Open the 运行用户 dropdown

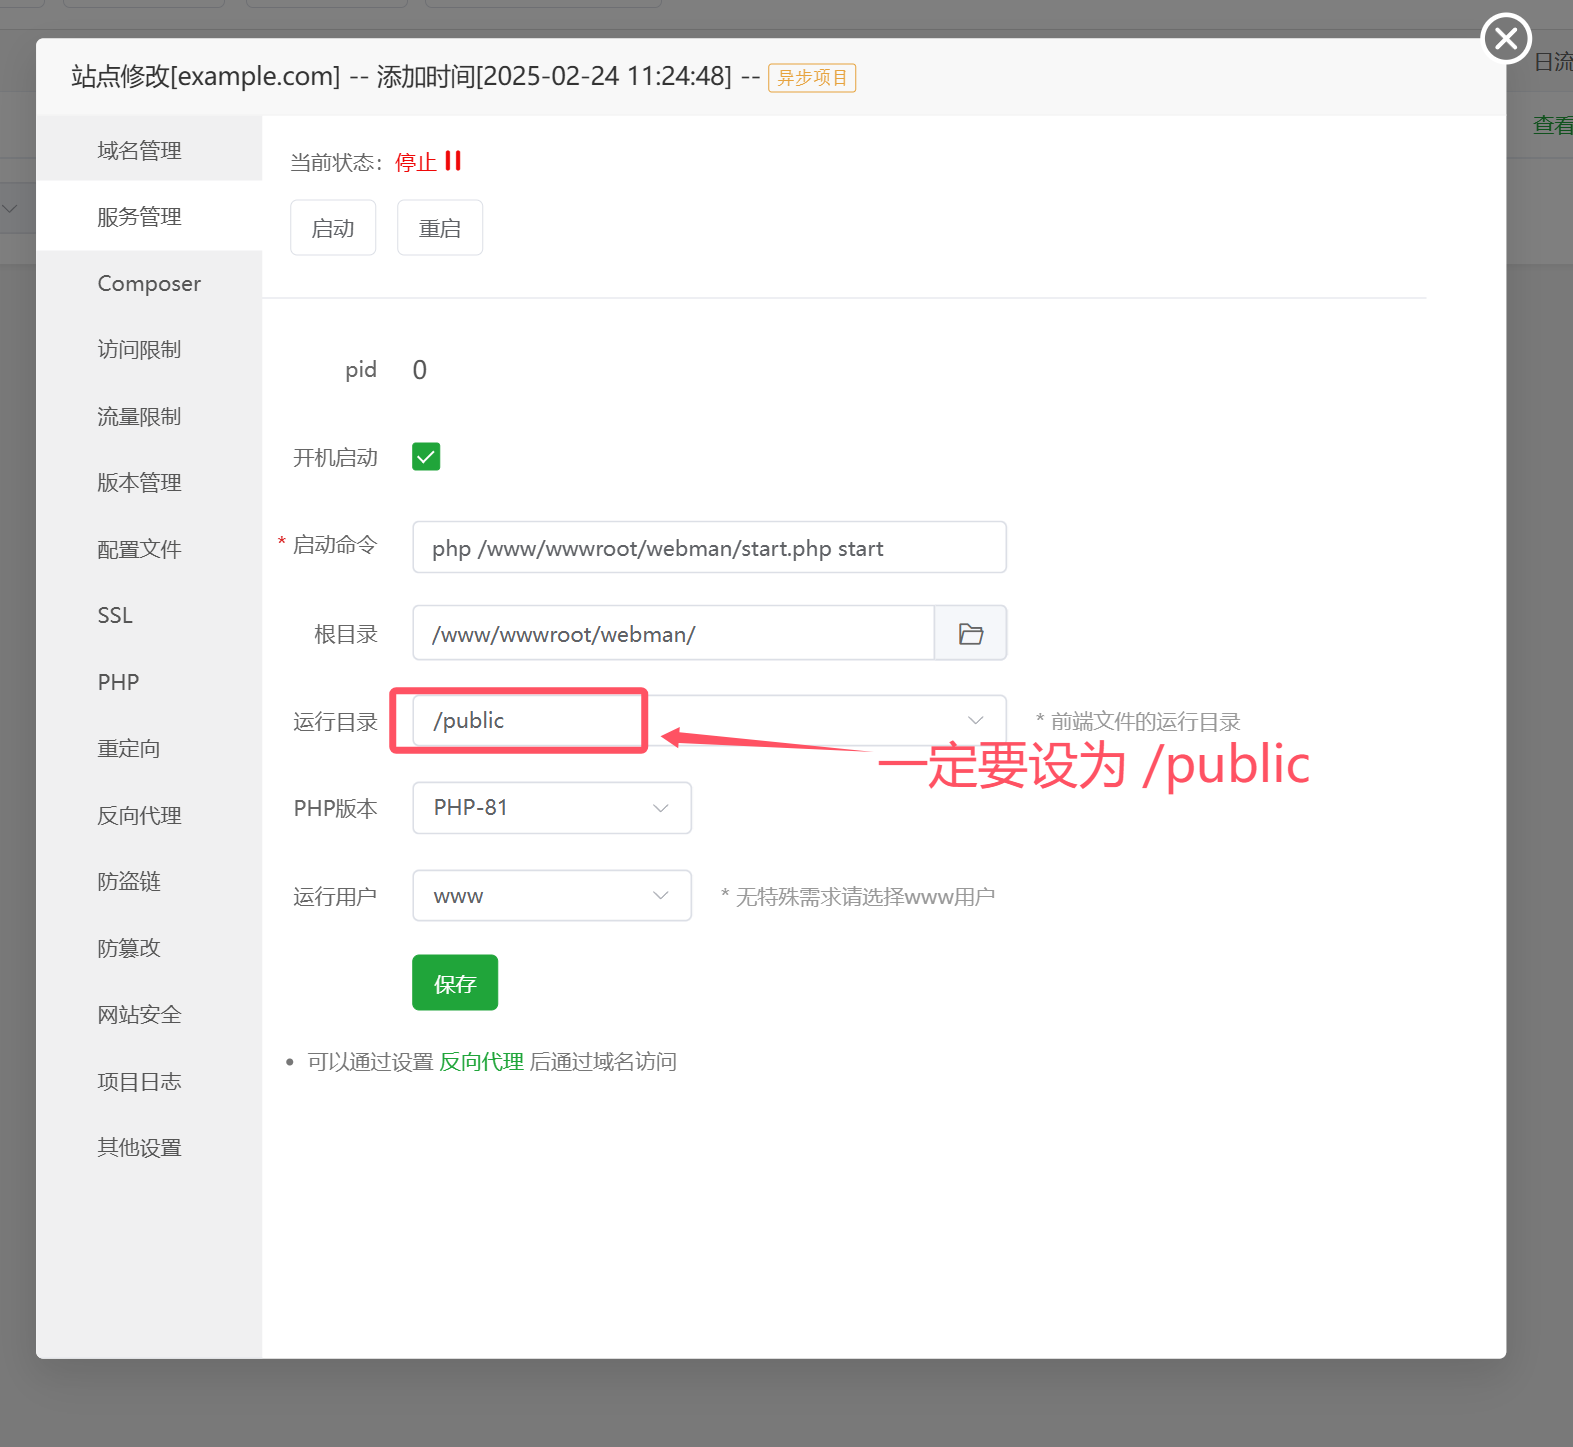[551, 896]
